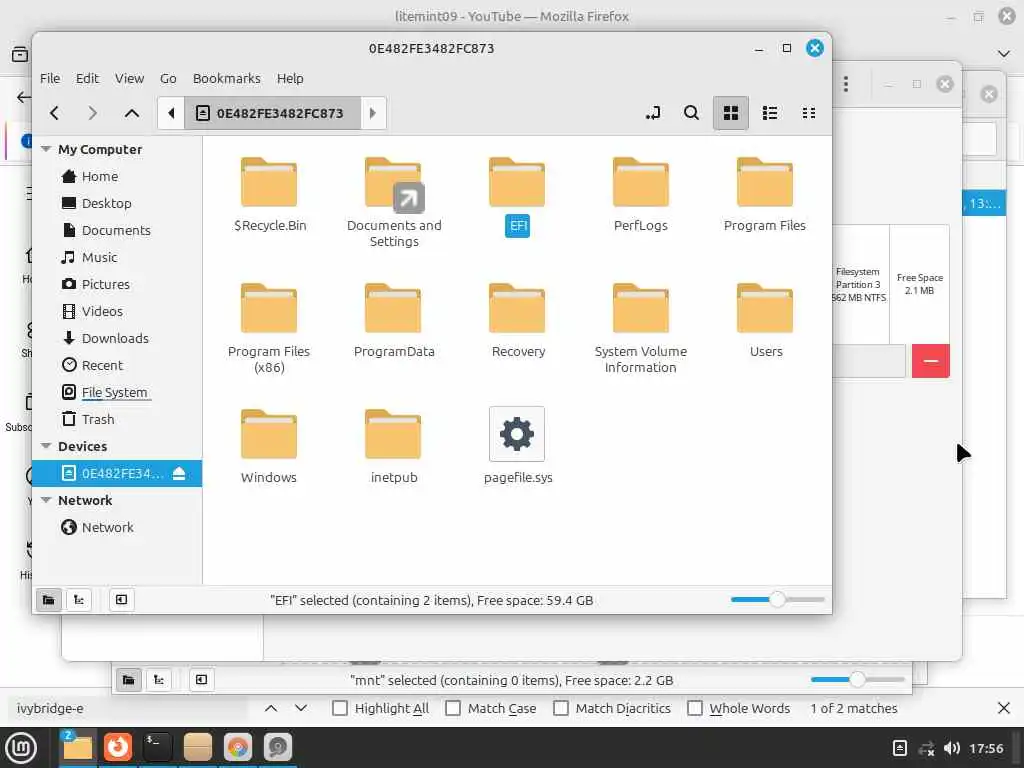Show places sidebar button in status bar
Viewport: 1024px width, 768px height.
[48, 600]
